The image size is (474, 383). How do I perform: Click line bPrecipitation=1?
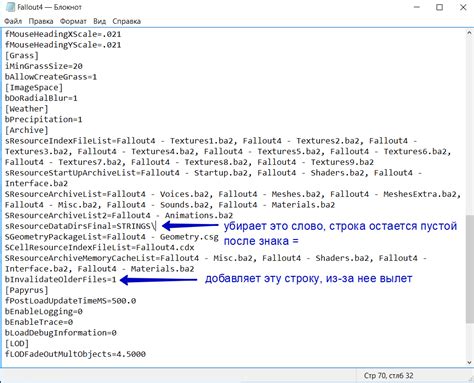(x=43, y=119)
